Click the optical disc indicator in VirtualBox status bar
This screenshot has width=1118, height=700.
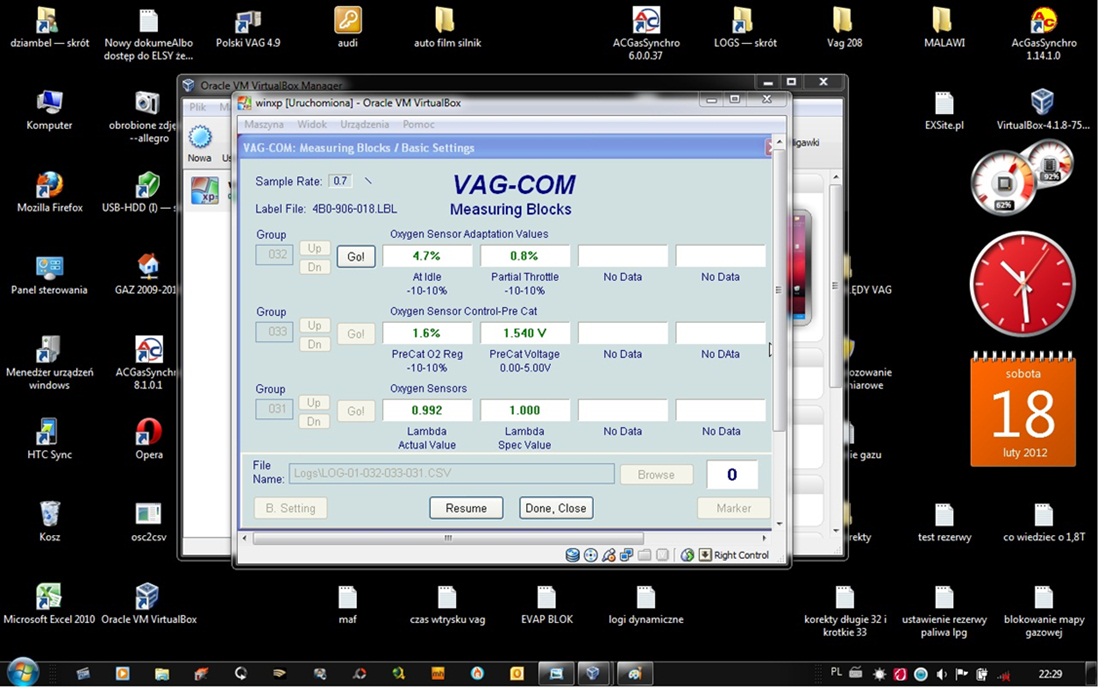[590, 555]
